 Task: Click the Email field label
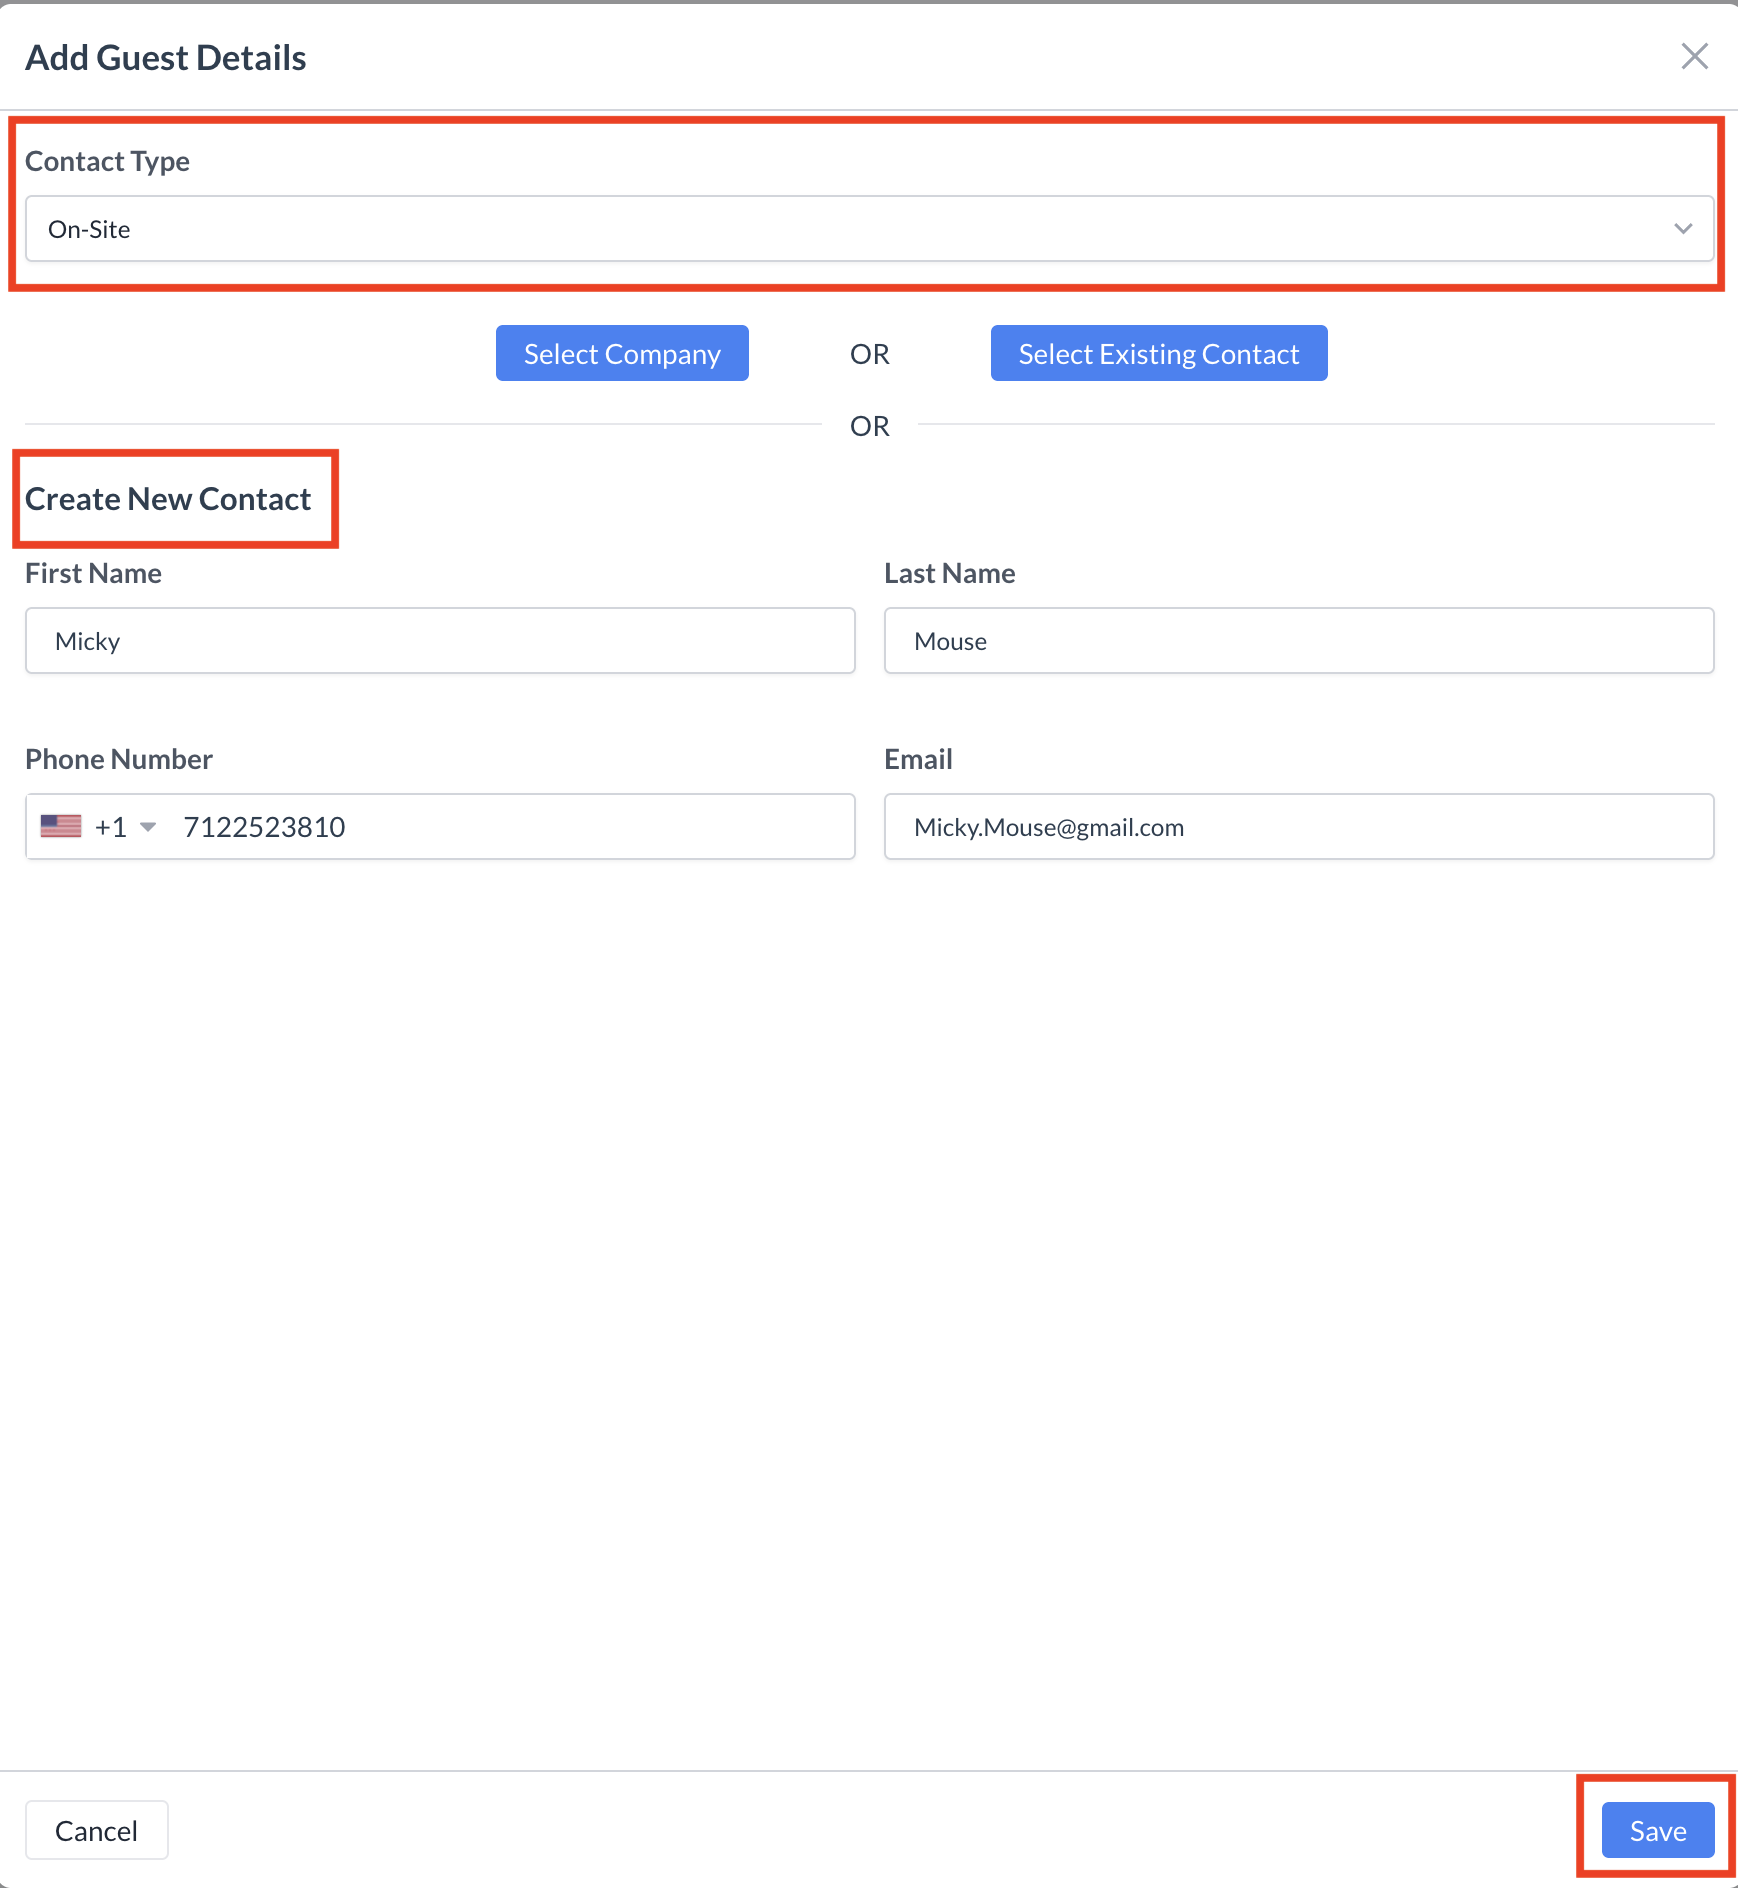tap(918, 759)
